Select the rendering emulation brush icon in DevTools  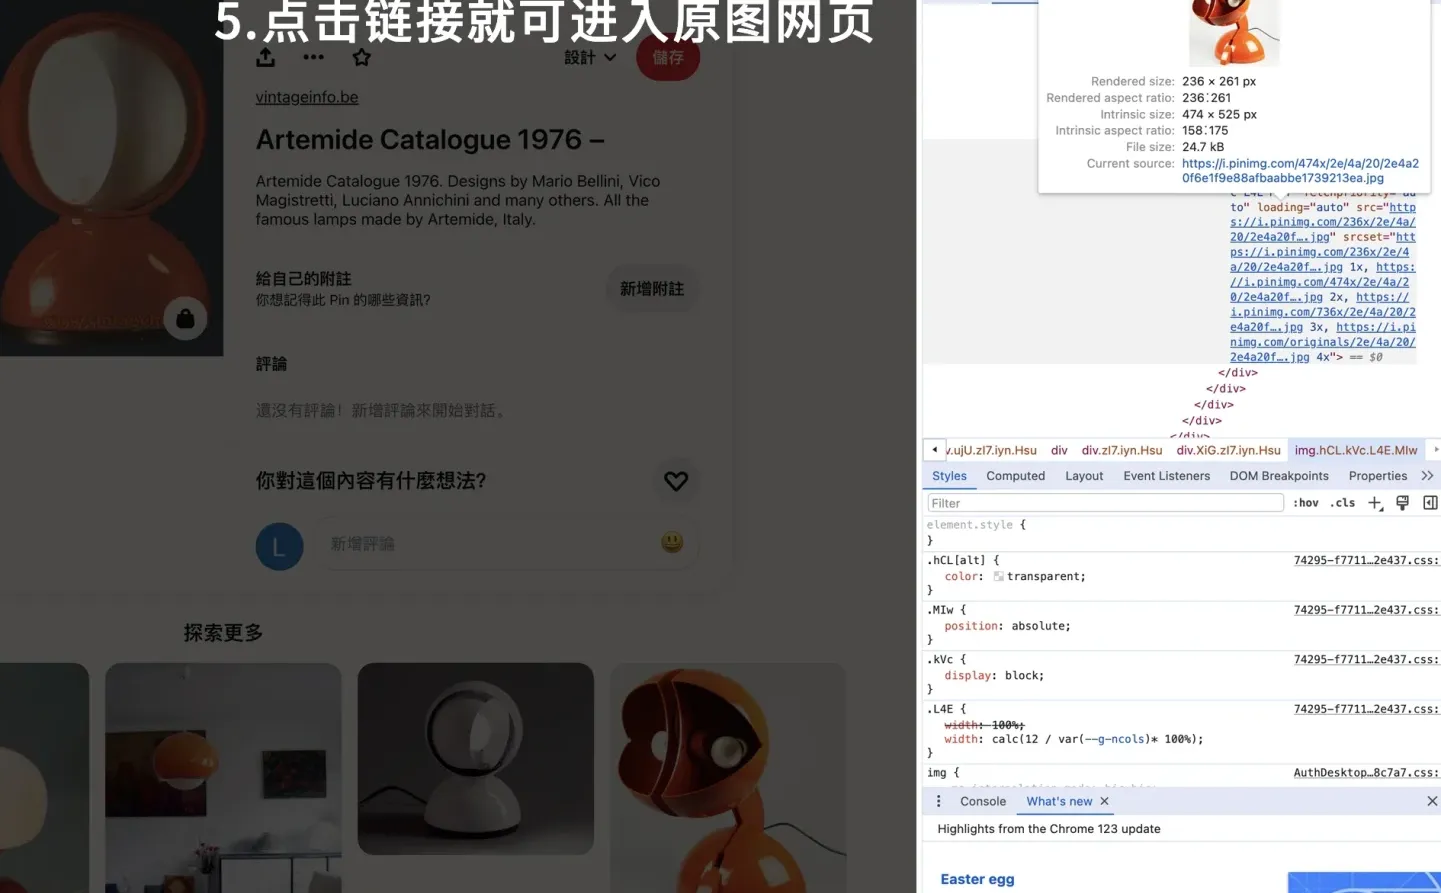click(x=1402, y=502)
